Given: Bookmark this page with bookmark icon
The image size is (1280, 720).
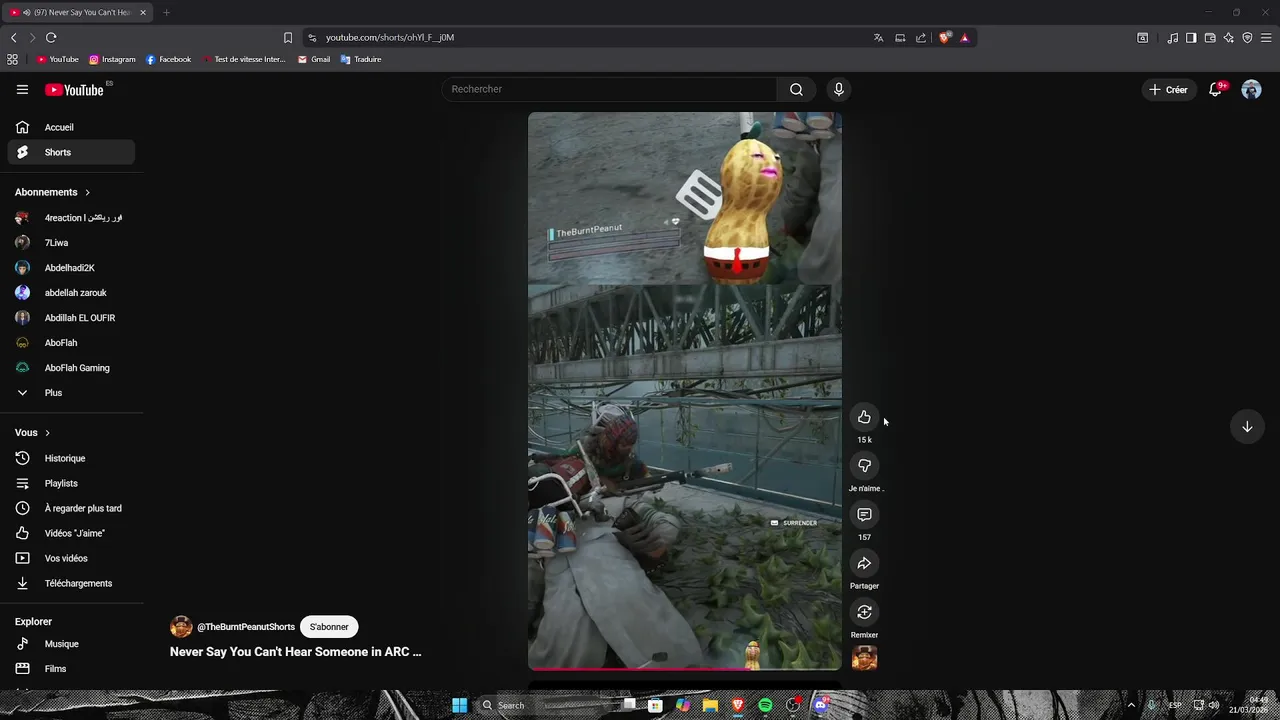Looking at the screenshot, I should point(288,37).
